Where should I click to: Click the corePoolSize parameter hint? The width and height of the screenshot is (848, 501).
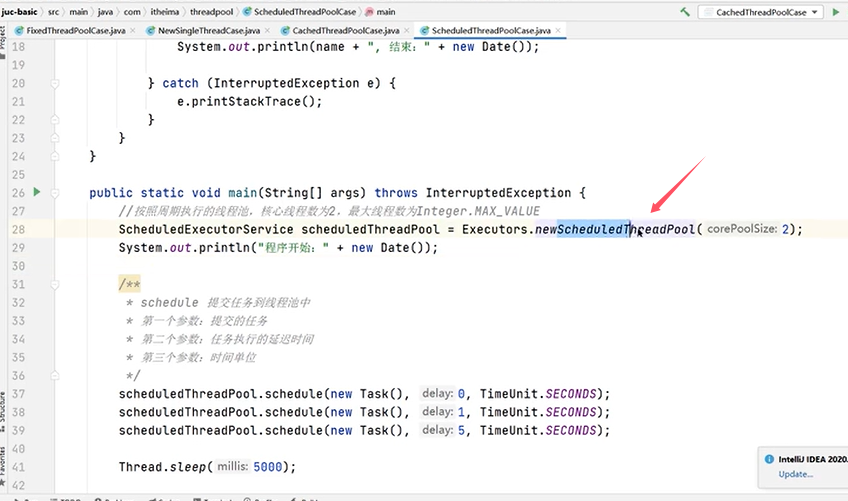click(742, 229)
